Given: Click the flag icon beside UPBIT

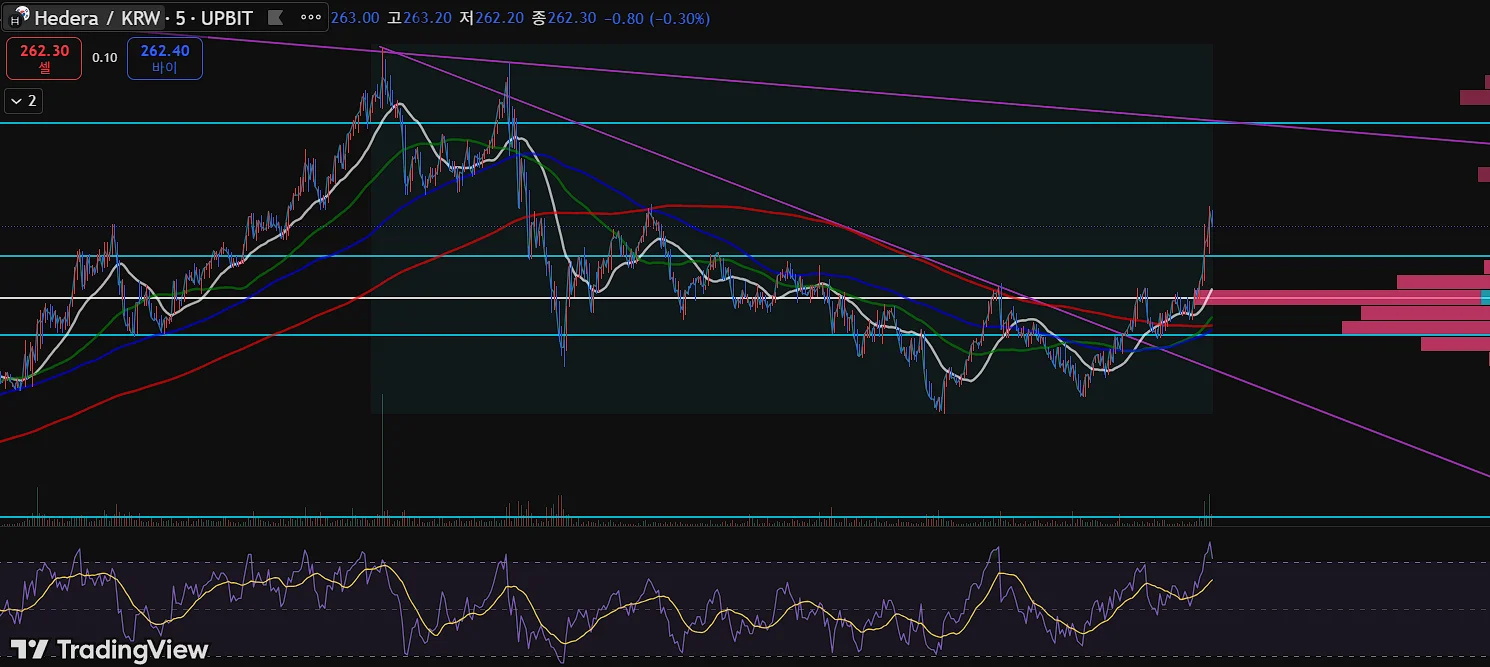Looking at the screenshot, I should pos(276,17).
